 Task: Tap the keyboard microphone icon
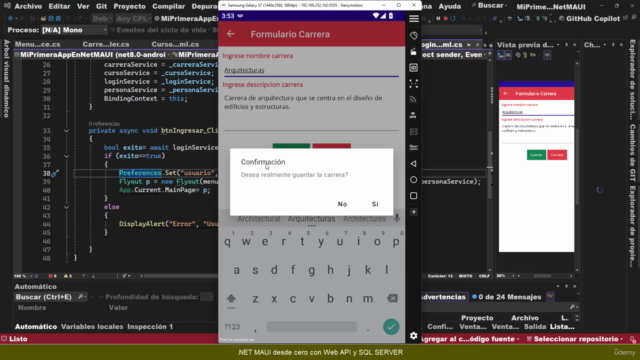point(397,219)
